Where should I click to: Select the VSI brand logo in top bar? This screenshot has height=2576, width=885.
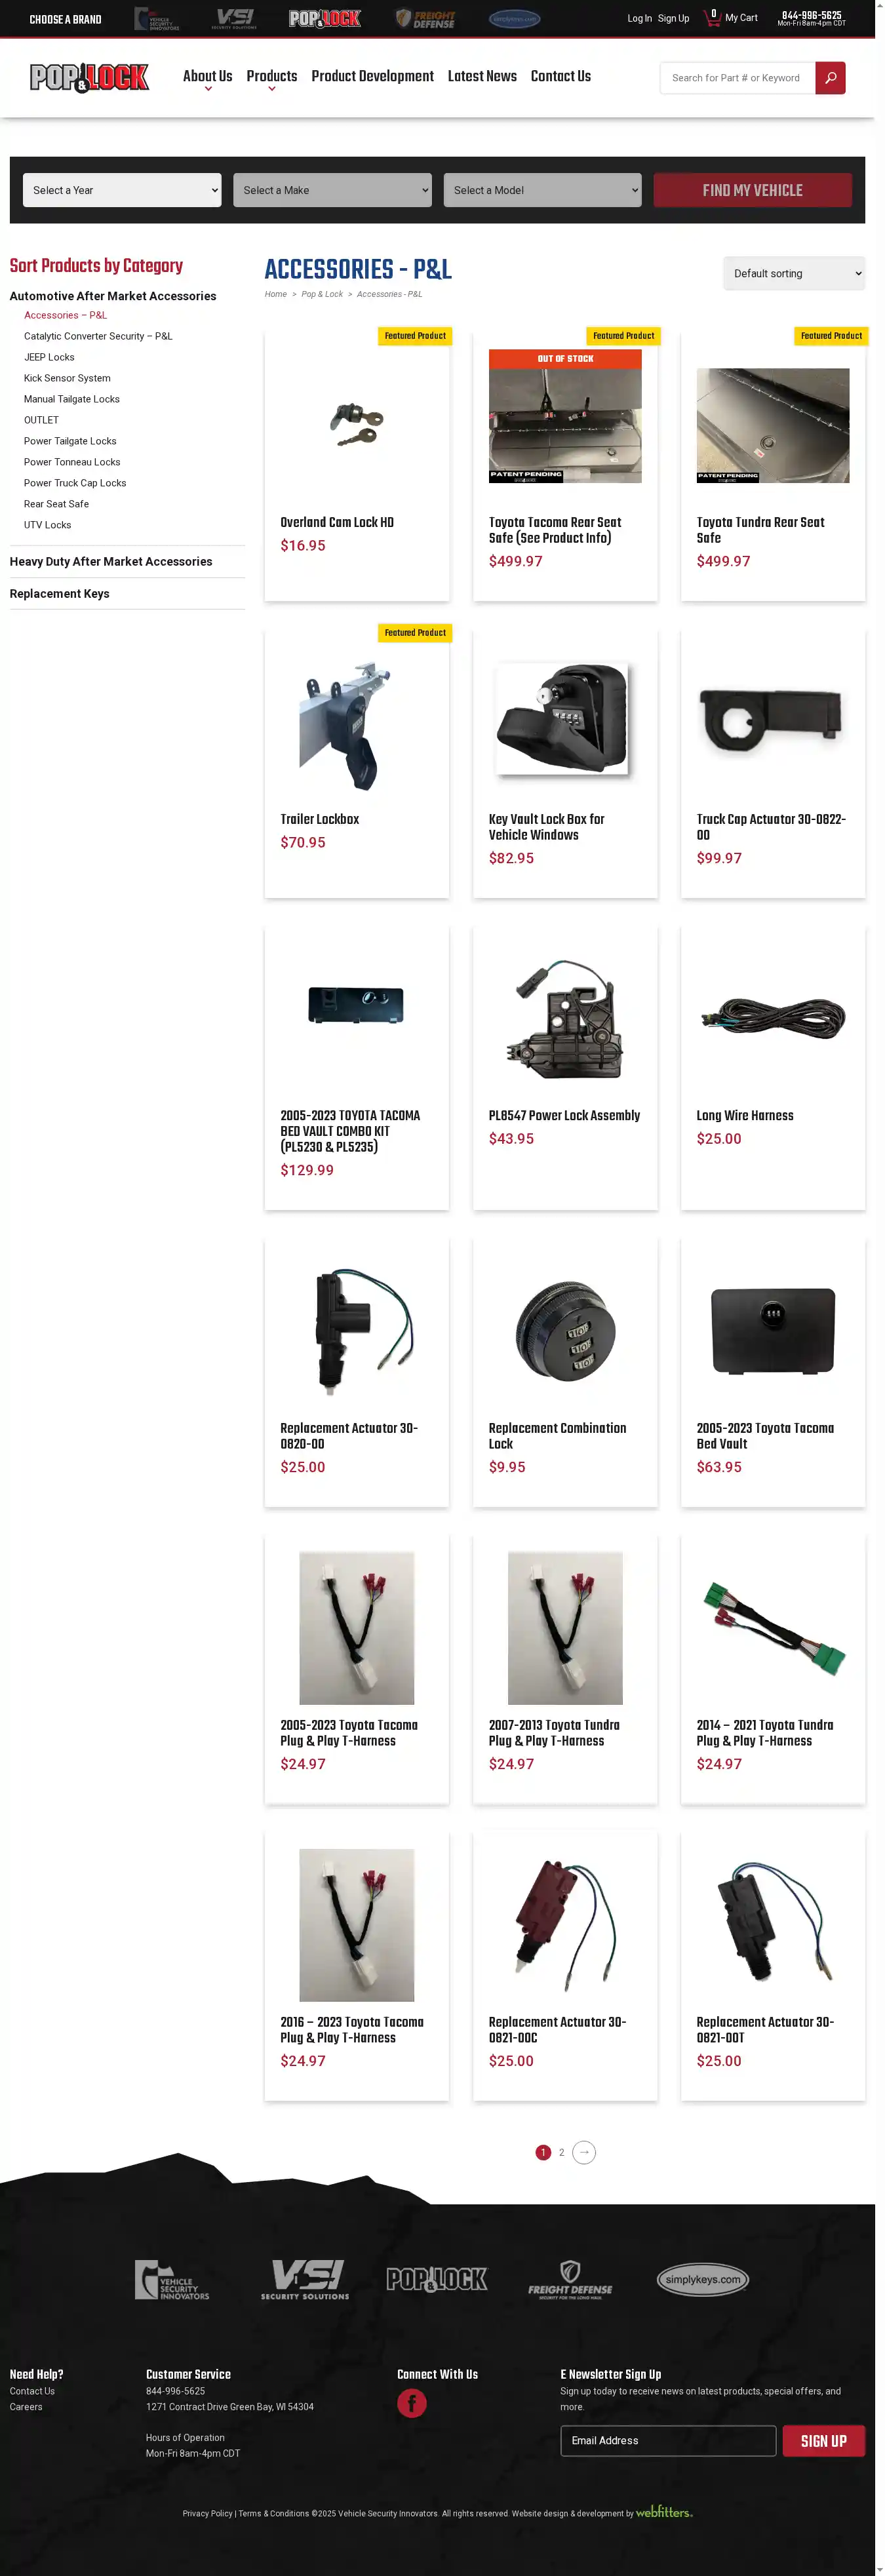pos(235,19)
